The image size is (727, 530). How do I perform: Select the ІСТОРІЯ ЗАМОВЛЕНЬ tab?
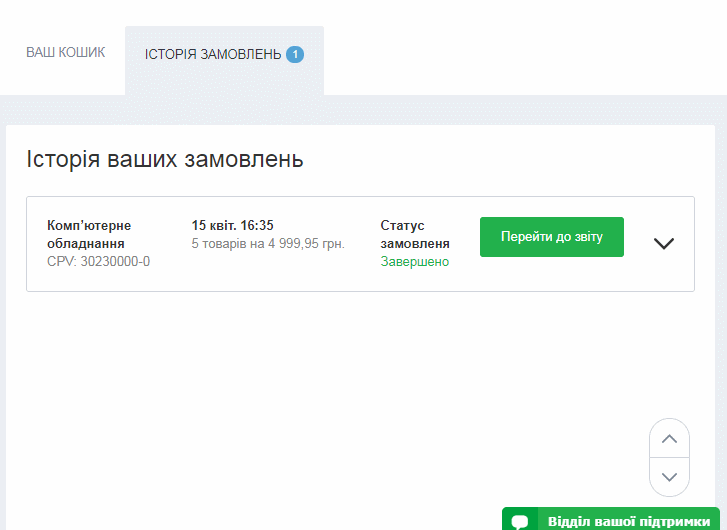pyautogui.click(x=213, y=54)
